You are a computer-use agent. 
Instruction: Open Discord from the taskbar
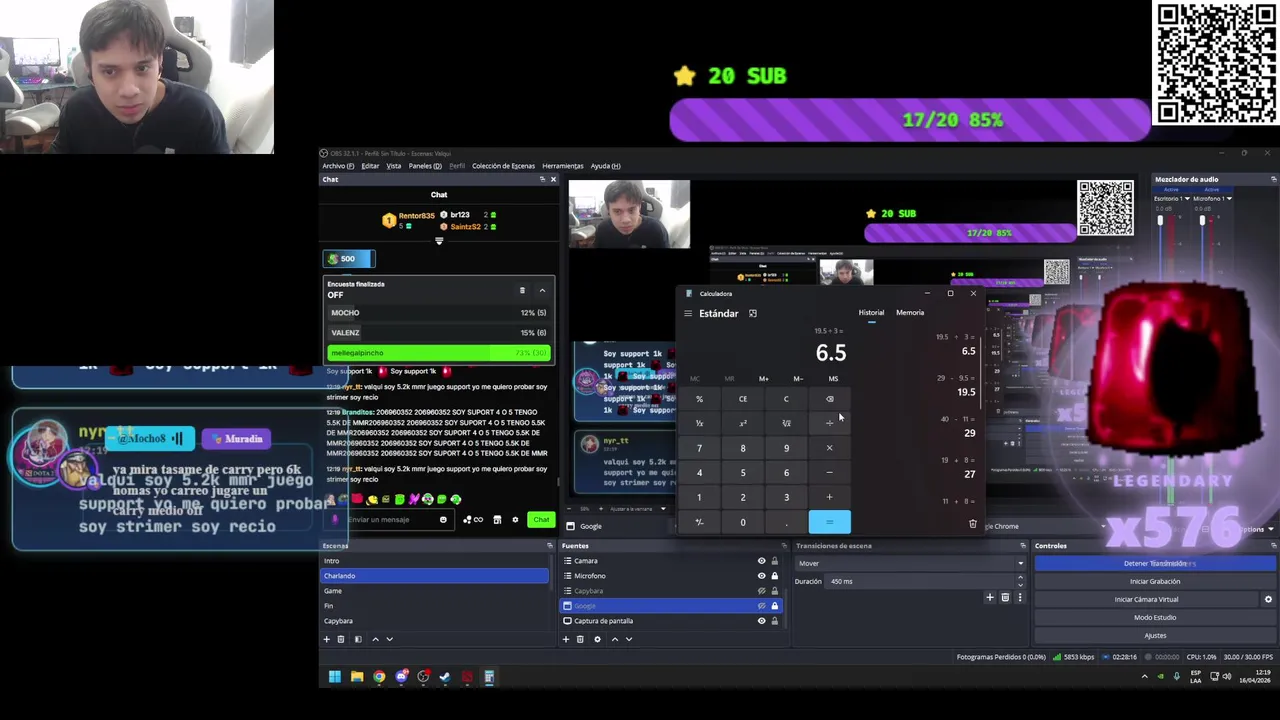click(401, 677)
